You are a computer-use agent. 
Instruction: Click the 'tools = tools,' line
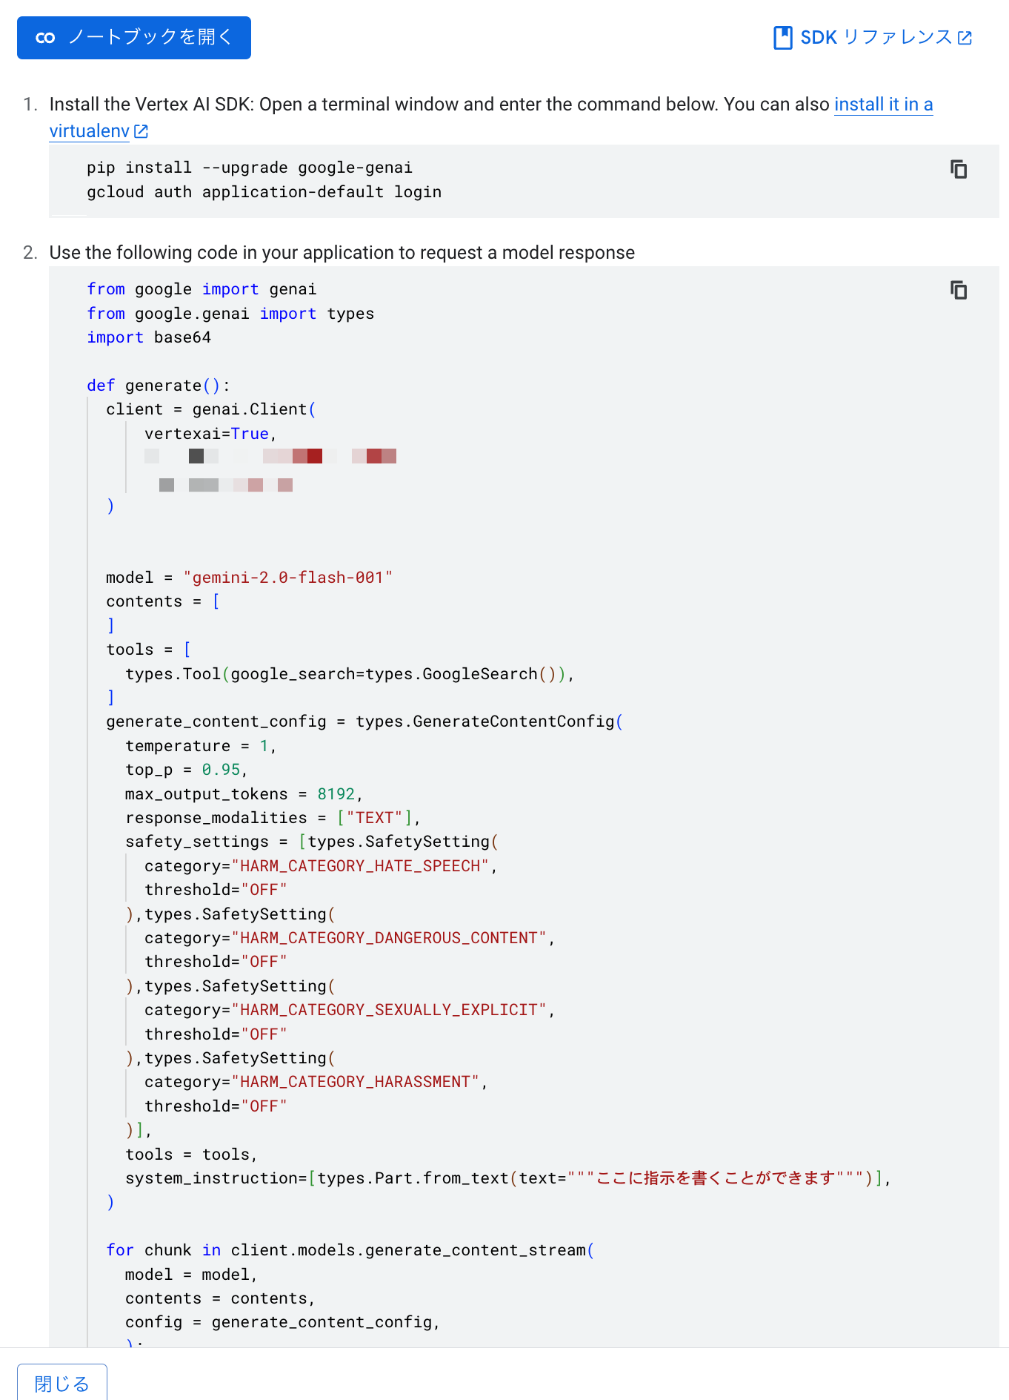(x=191, y=1154)
